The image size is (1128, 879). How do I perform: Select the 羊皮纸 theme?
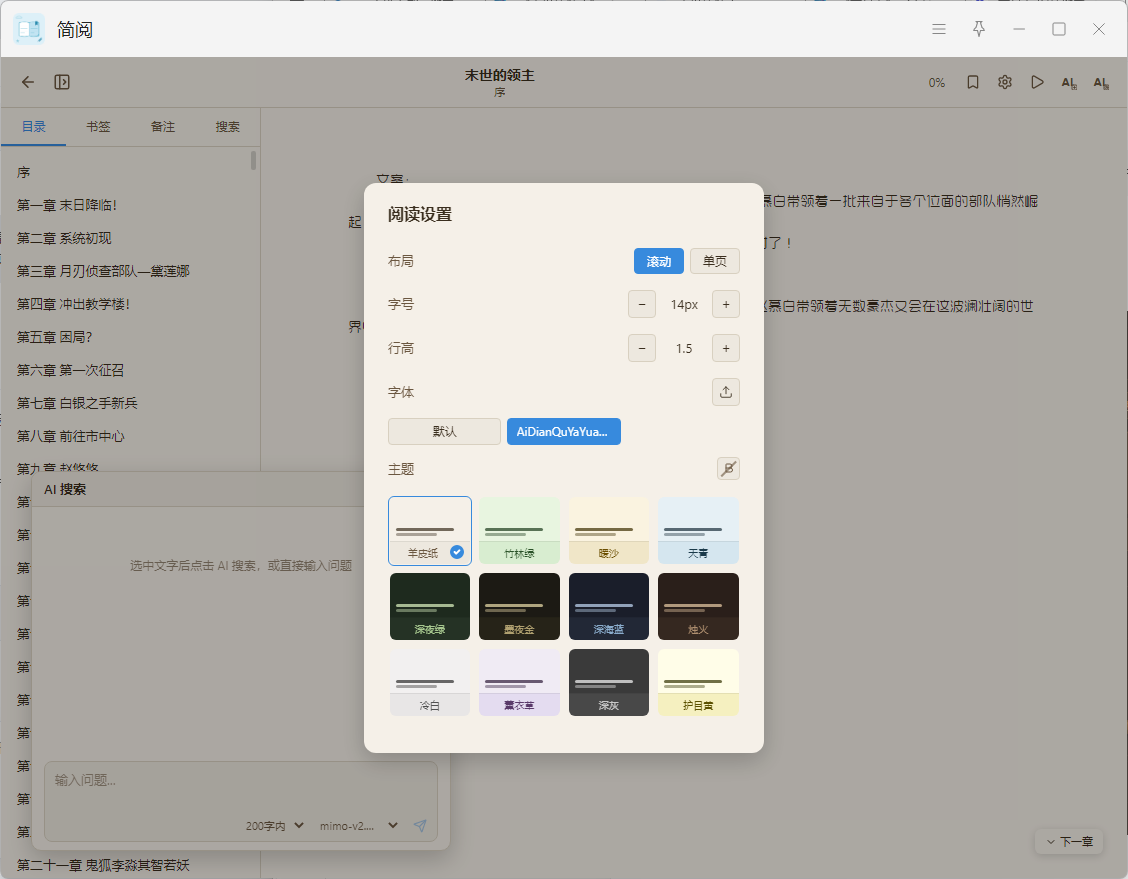pyautogui.click(x=429, y=531)
